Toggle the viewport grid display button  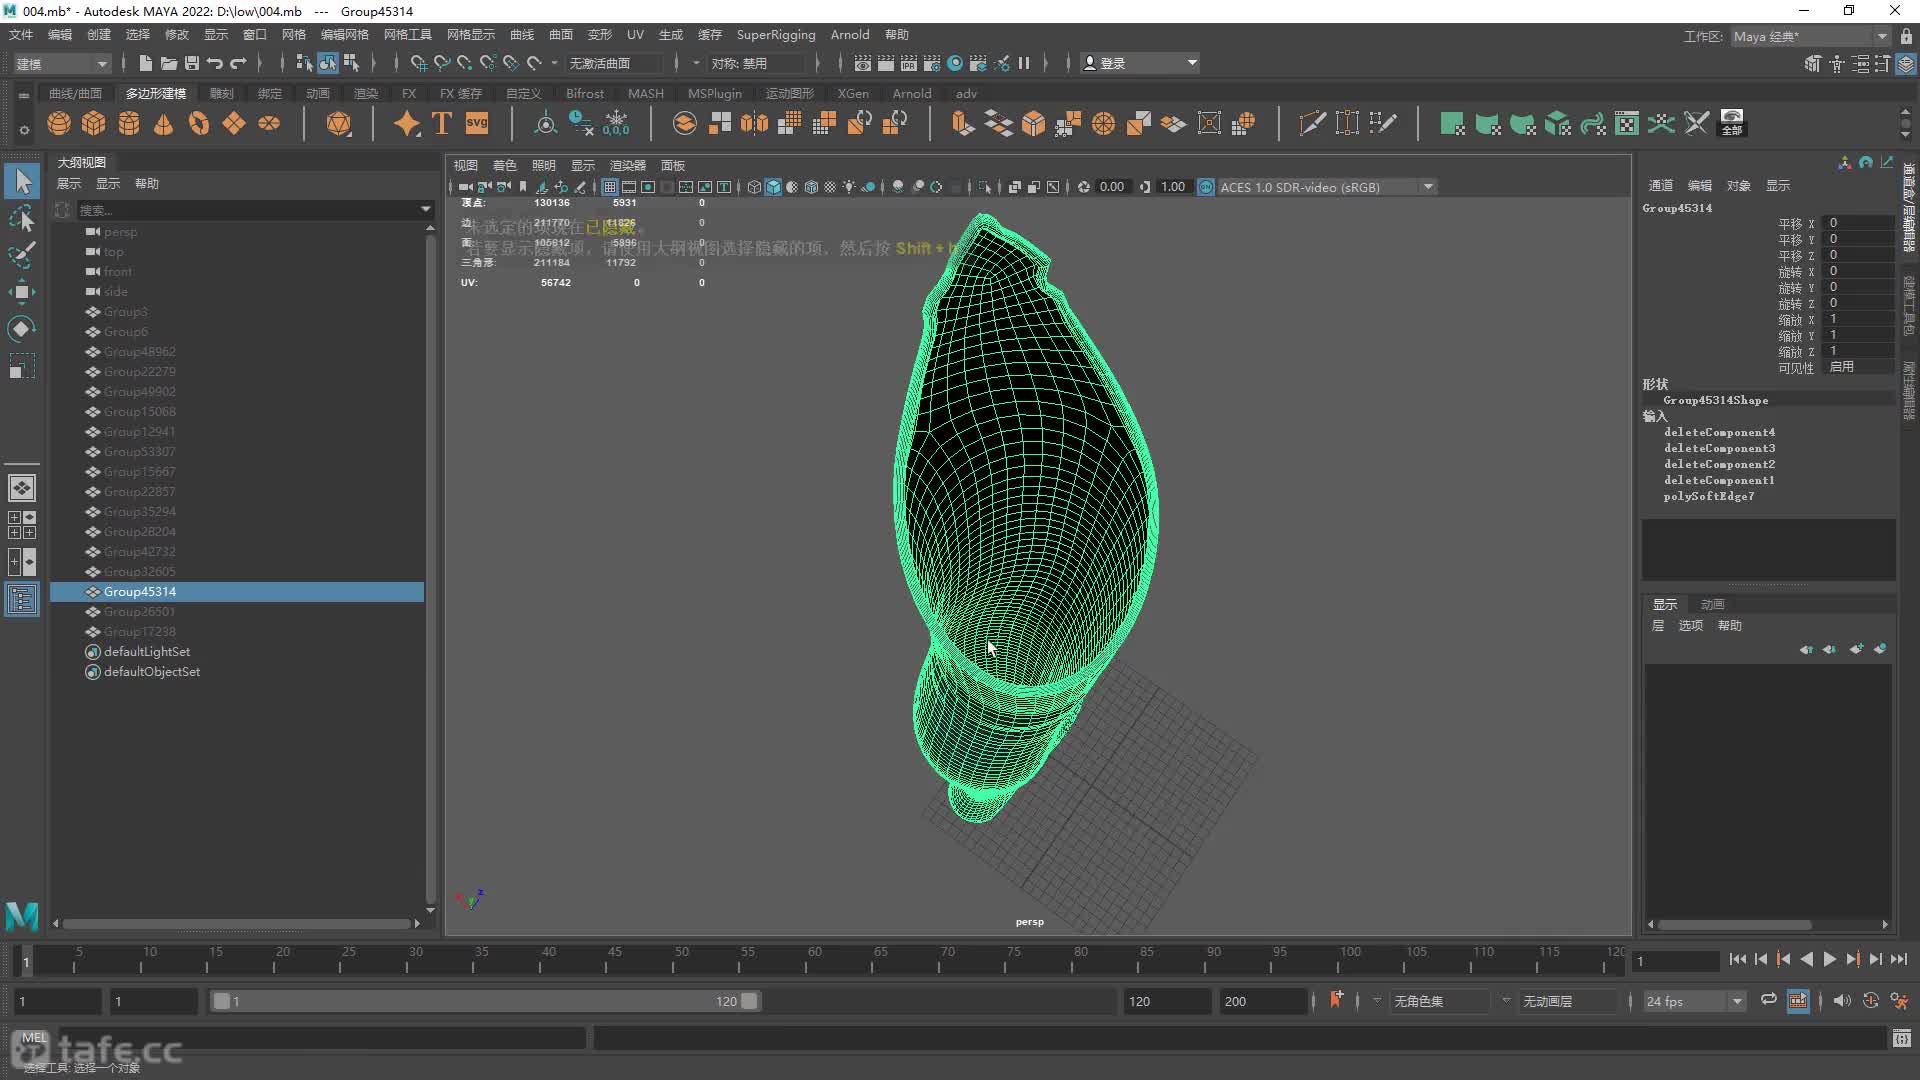coord(609,187)
